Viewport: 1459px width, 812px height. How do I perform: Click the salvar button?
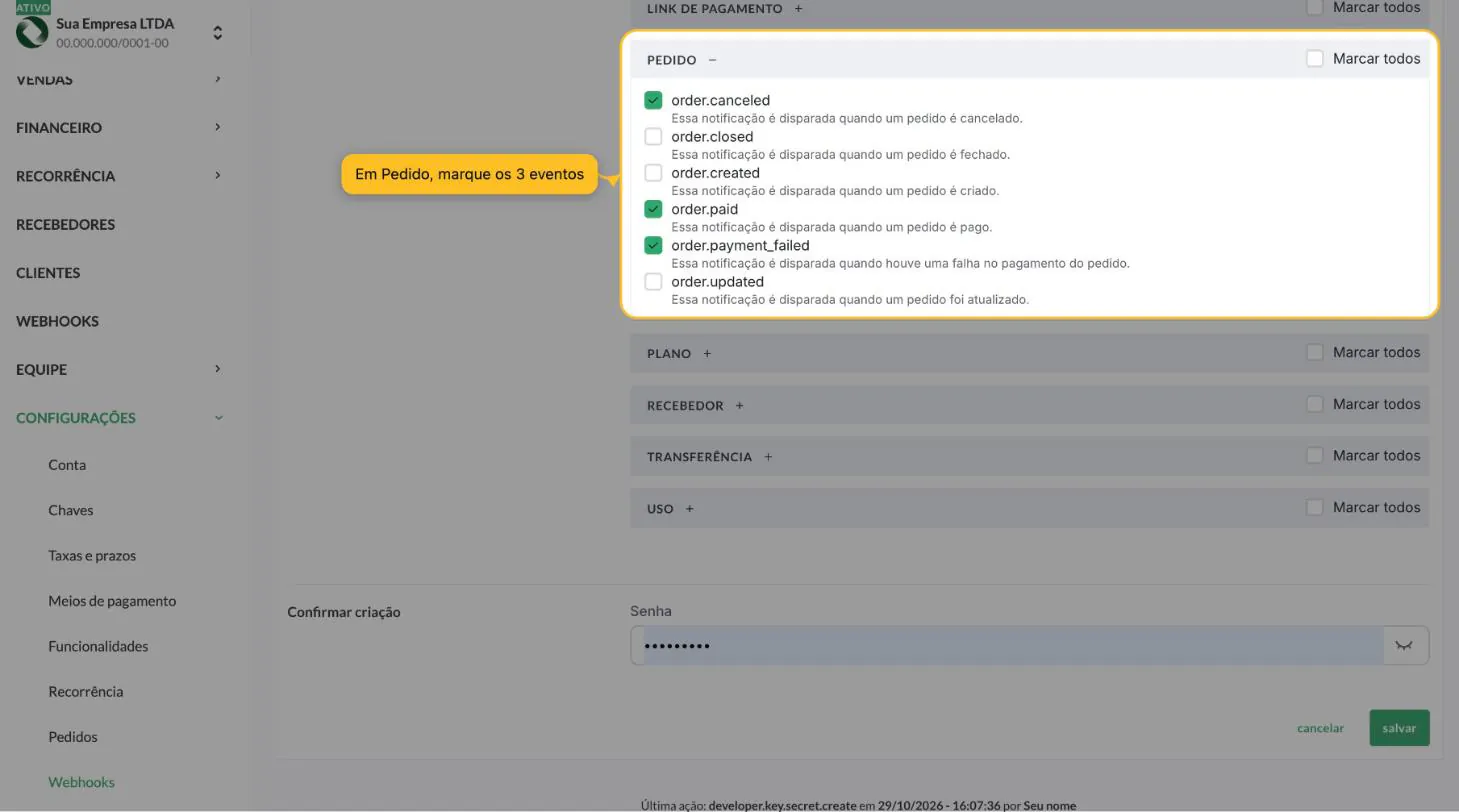pos(1399,728)
